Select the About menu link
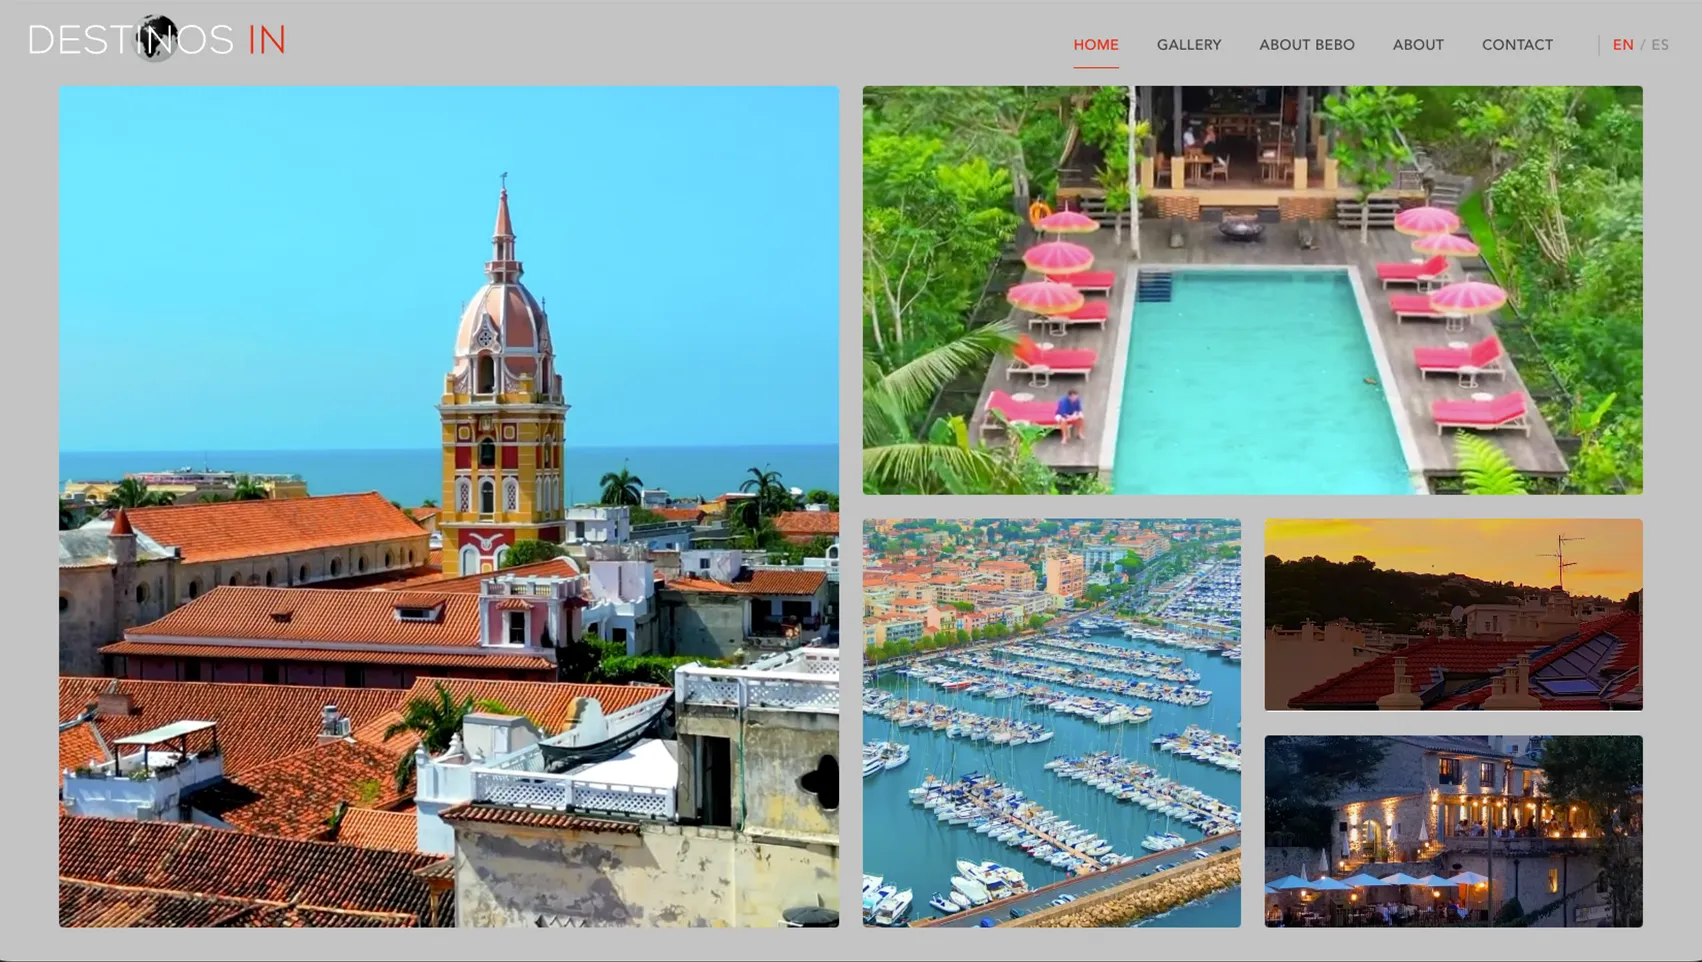 click(x=1418, y=45)
